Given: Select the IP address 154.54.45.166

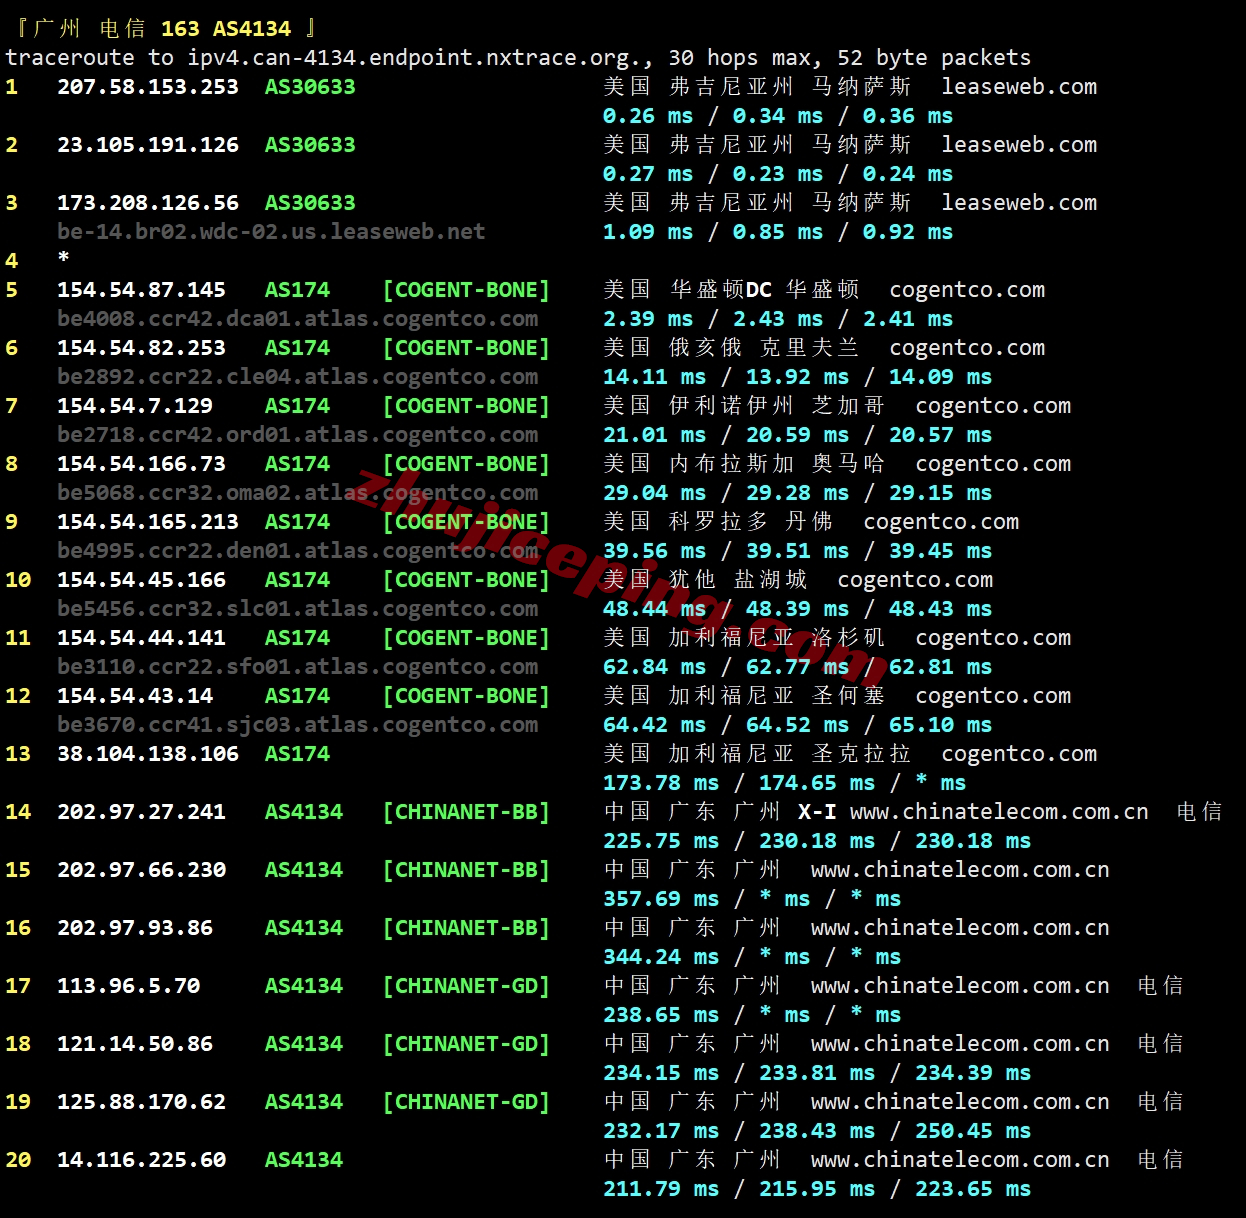Looking at the screenshot, I should click(142, 580).
